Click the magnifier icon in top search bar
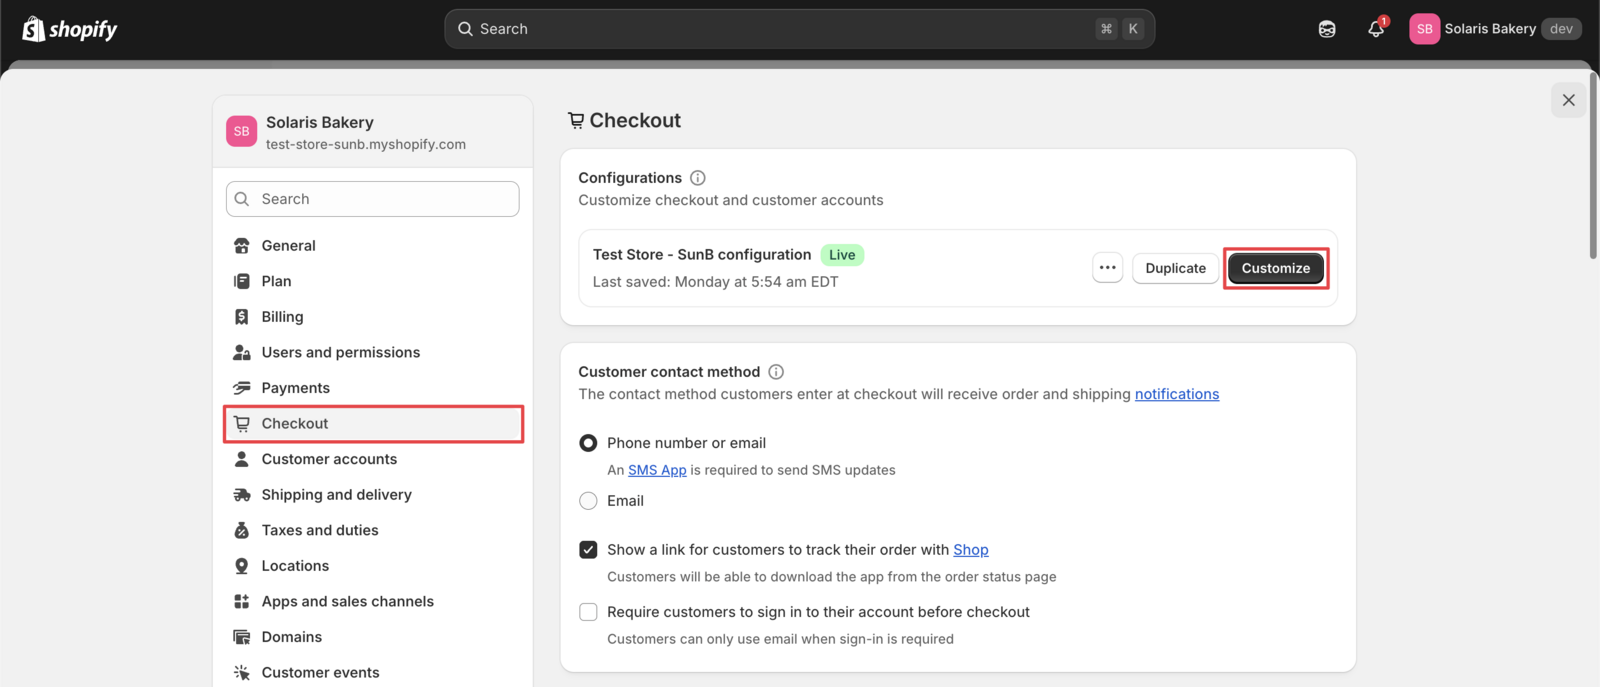This screenshot has height=687, width=1600. click(465, 29)
